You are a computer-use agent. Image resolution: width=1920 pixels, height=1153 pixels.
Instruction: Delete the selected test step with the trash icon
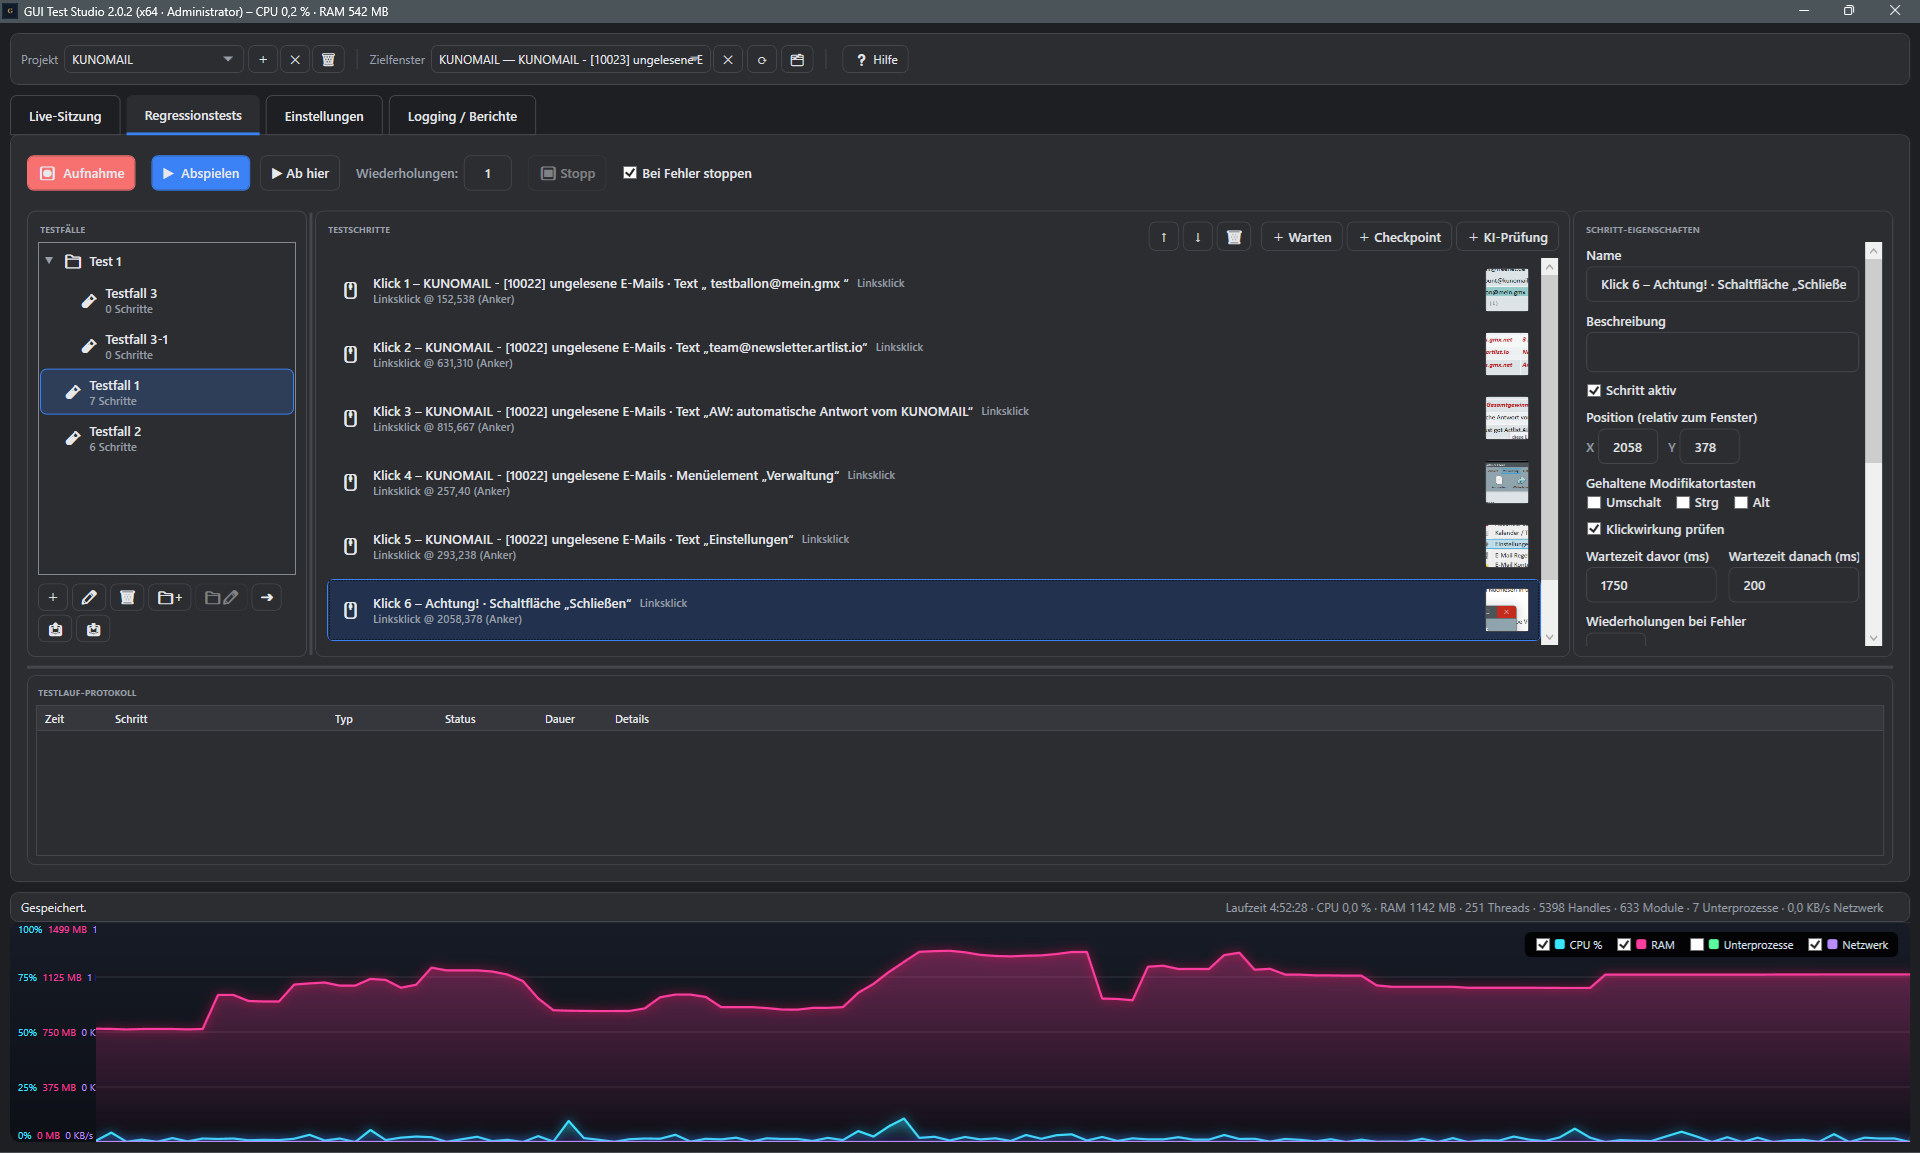1234,237
